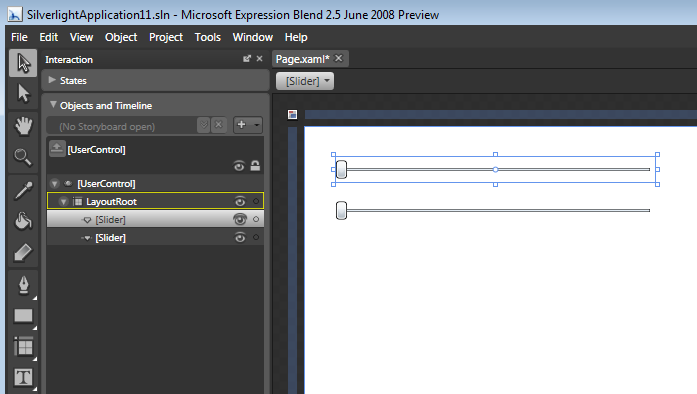The height and width of the screenshot is (394, 697).
Task: Open the [Slider] breadcrumb dropdown
Action: point(305,81)
